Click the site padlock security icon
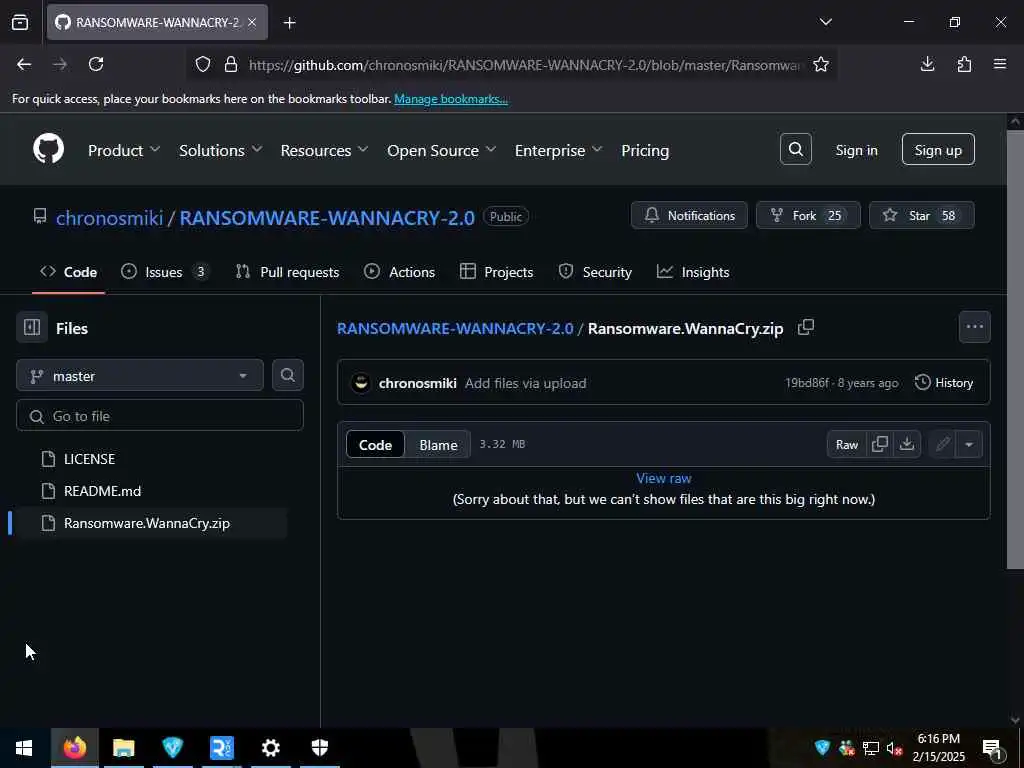The width and height of the screenshot is (1024, 768). click(x=231, y=65)
